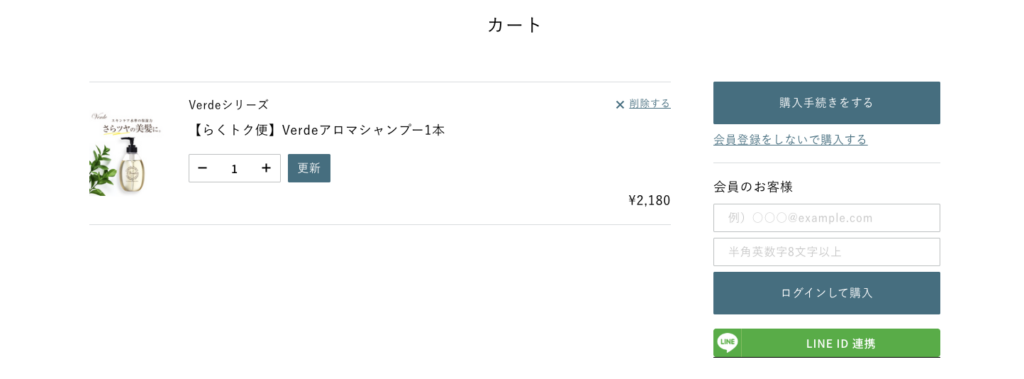Click the 削除する link
Image resolution: width=1024 pixels, height=379 pixels.
click(x=650, y=104)
